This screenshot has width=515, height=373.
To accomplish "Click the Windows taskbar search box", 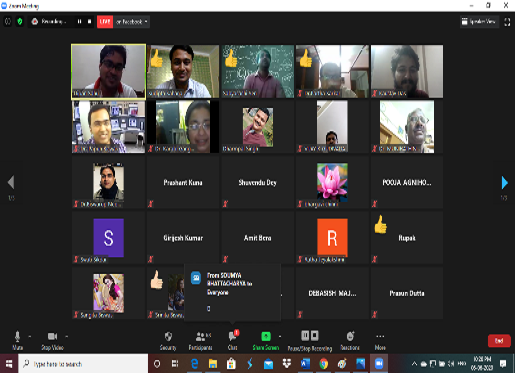I will pyautogui.click(x=83, y=364).
